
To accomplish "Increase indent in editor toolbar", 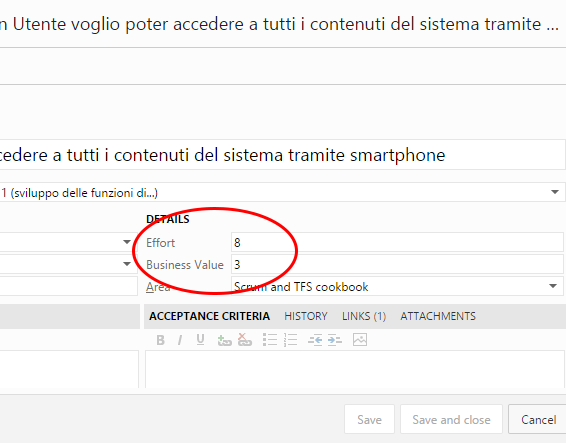I will pos(335,340).
